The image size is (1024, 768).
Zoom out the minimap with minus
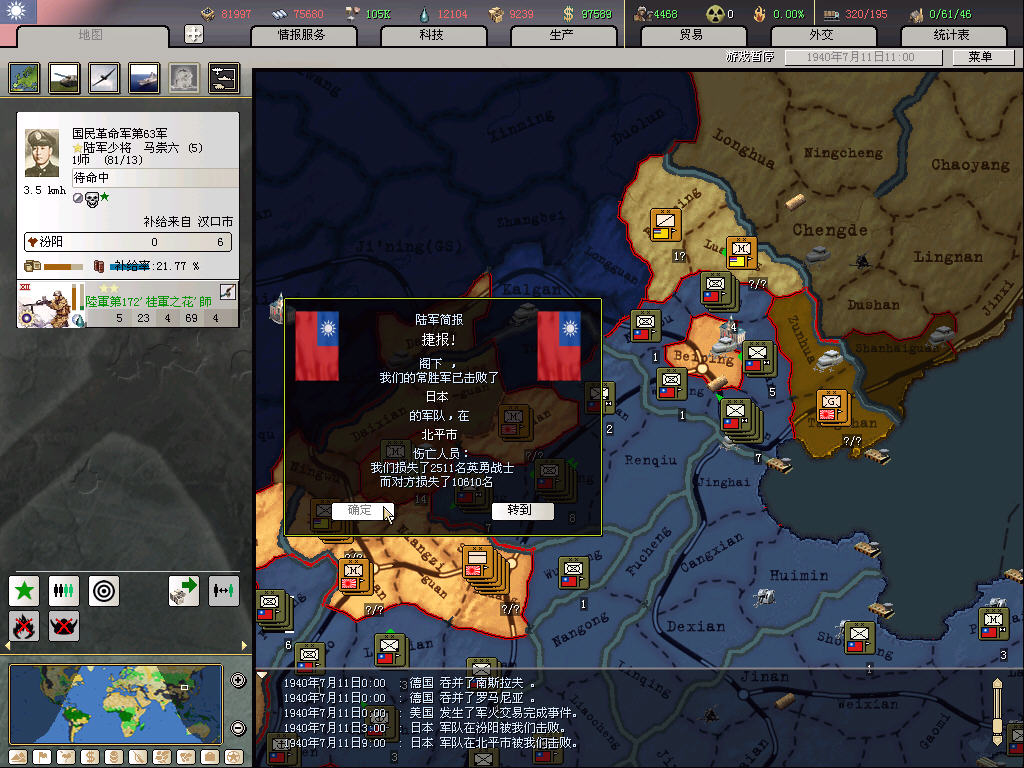238,728
